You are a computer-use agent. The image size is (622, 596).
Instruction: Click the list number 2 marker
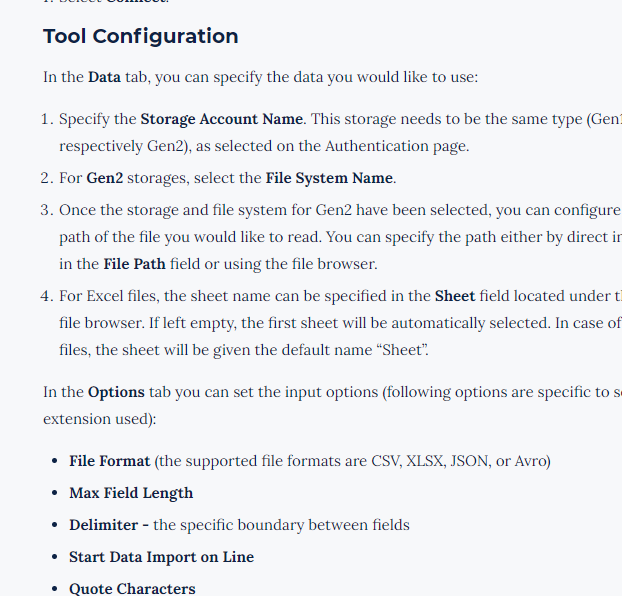46,179
